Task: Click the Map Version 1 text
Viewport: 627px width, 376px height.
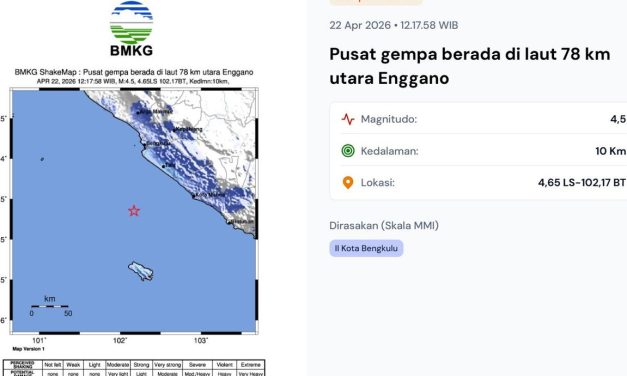Action: click(28, 349)
